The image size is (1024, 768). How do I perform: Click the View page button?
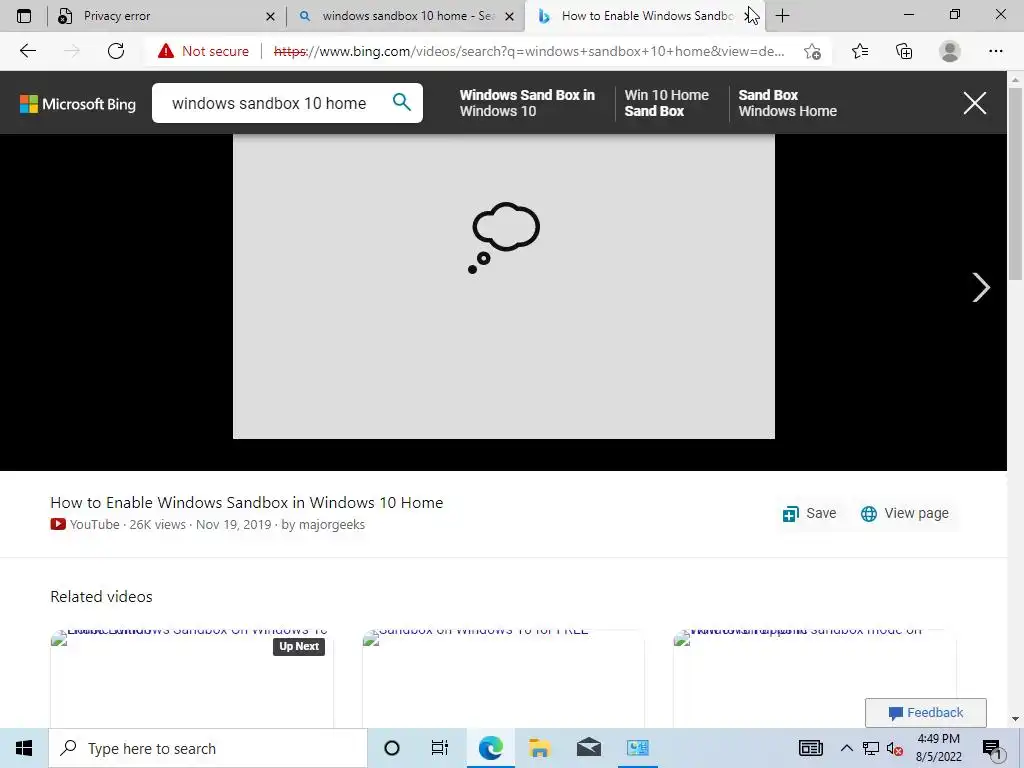[904, 513]
